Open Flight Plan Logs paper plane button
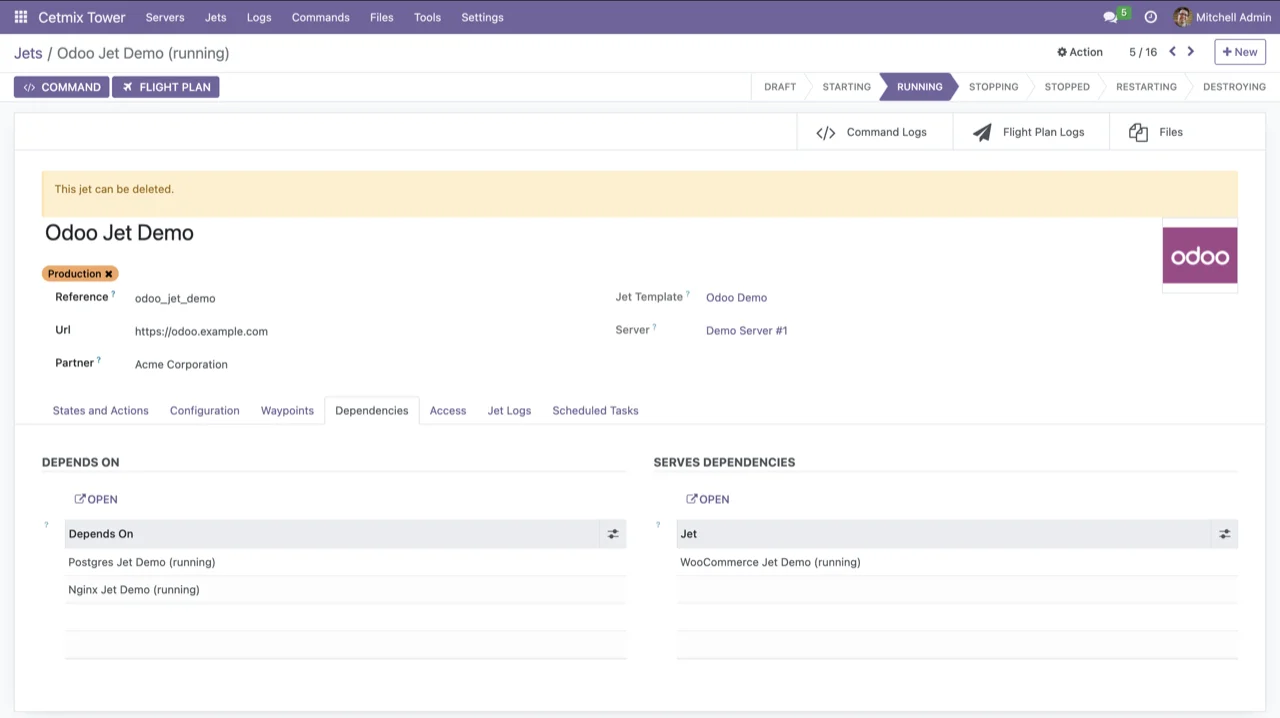Viewport: 1280px width, 718px height. pos(1030,132)
